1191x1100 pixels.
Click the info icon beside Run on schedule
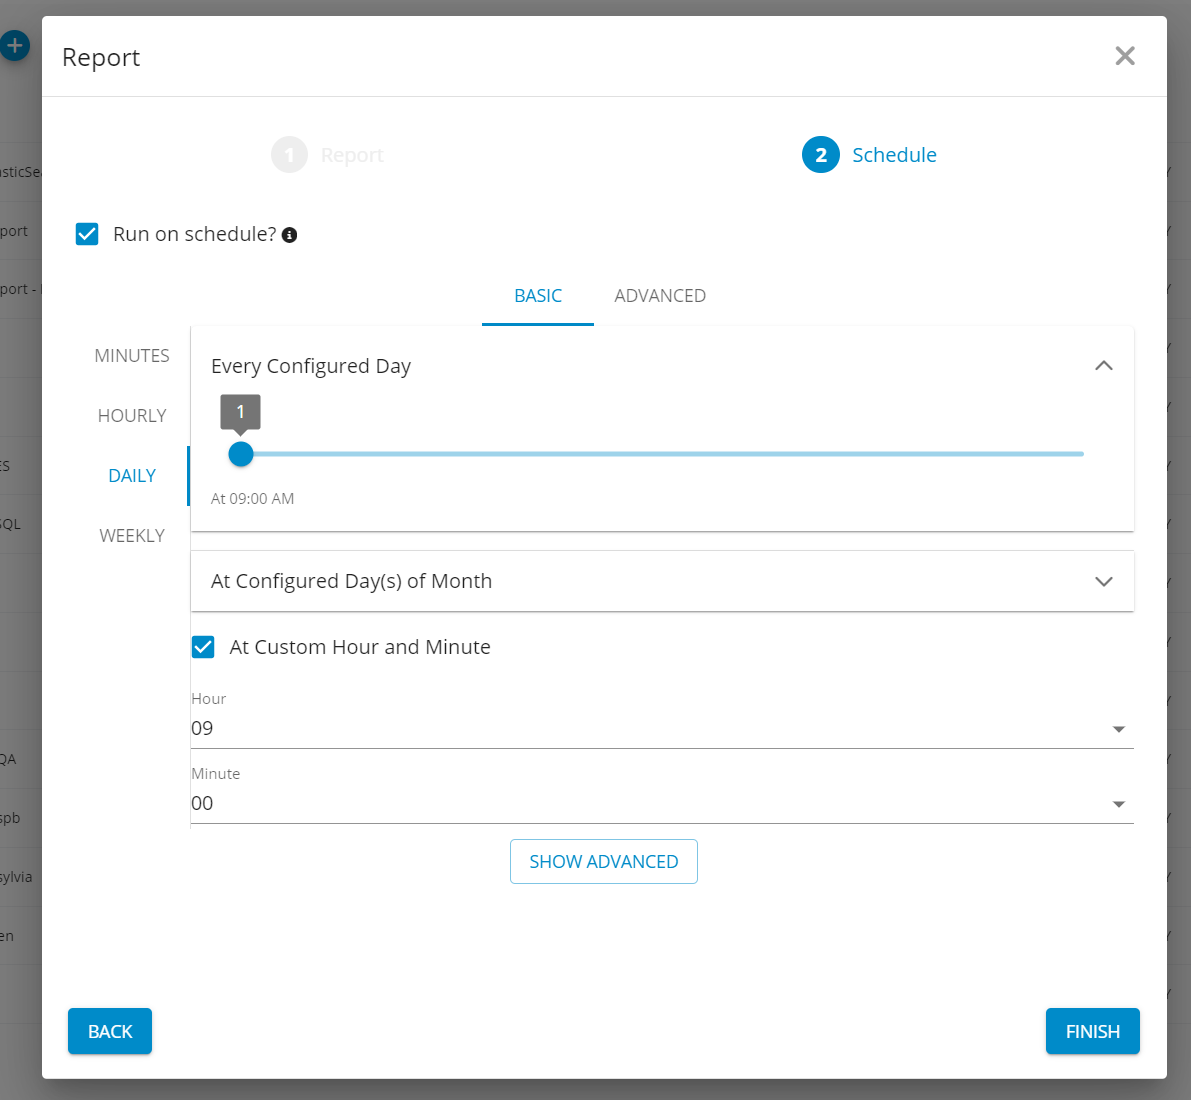coord(289,235)
